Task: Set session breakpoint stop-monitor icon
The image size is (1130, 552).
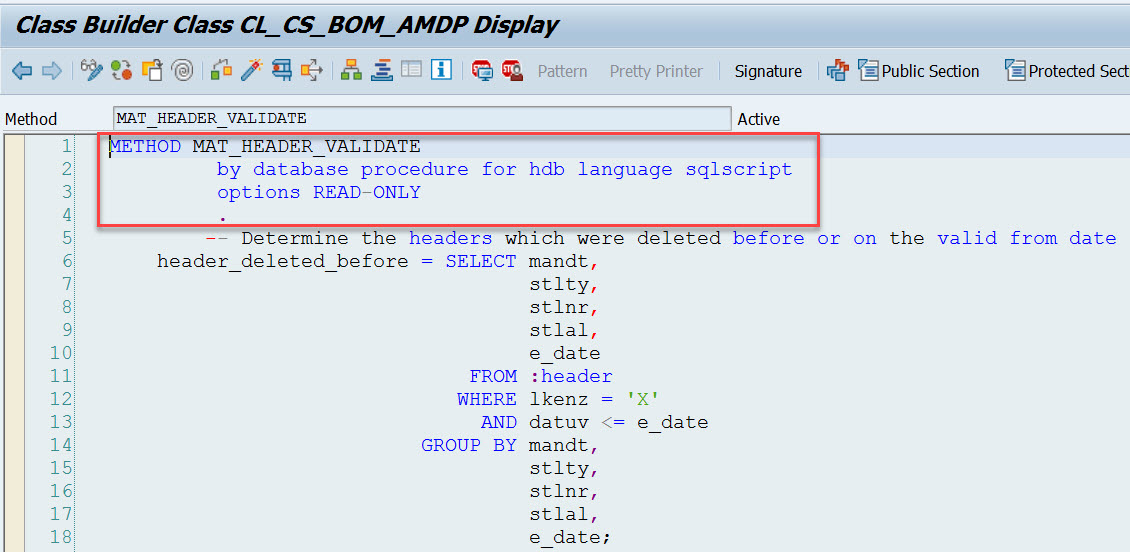Action: point(481,70)
